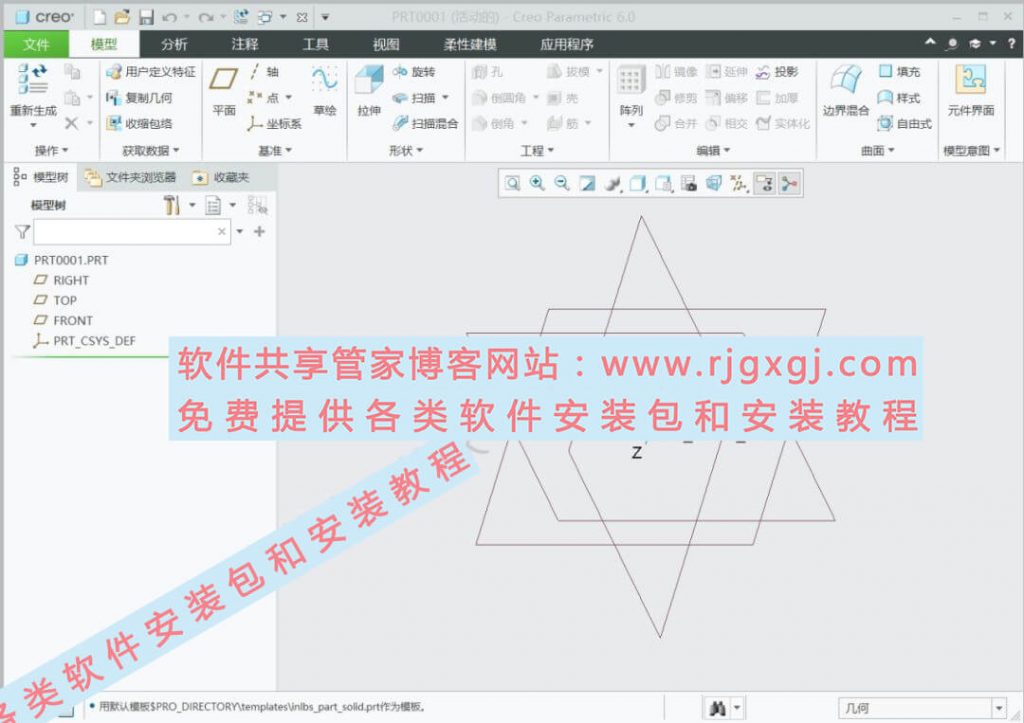Open the 几何 selection filter dropdown
The width and height of the screenshot is (1024, 723).
922,708
